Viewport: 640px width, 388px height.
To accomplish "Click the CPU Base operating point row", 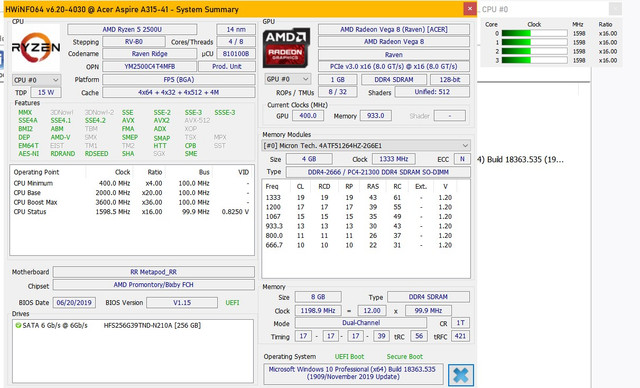I will coord(131,193).
